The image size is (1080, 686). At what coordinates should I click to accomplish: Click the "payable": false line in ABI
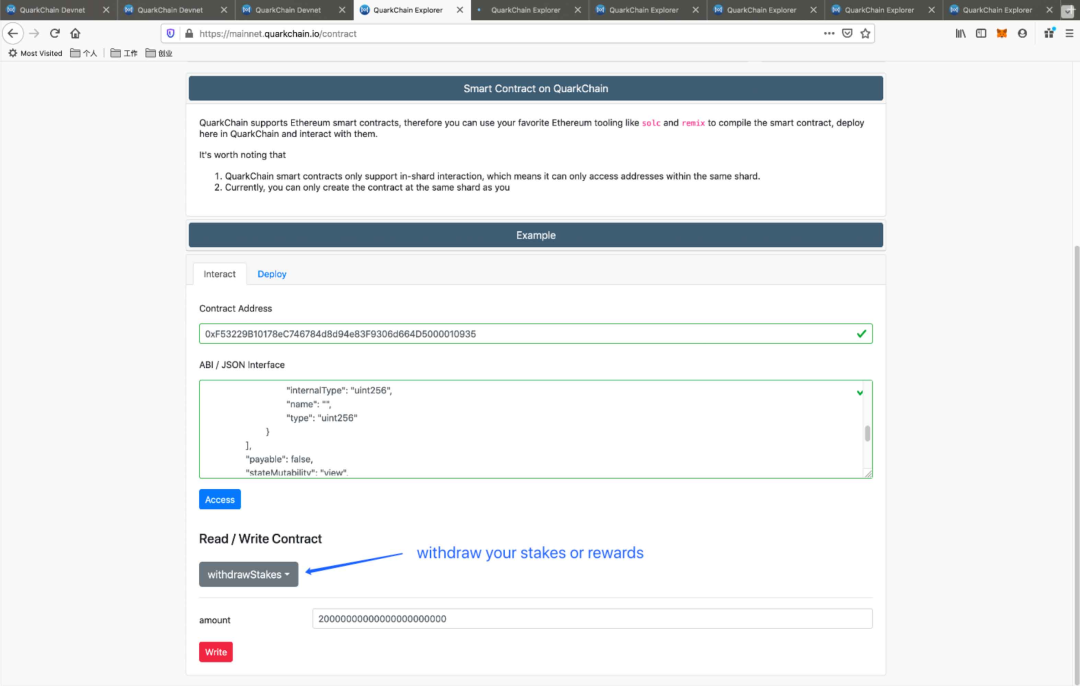pyautogui.click(x=279, y=459)
